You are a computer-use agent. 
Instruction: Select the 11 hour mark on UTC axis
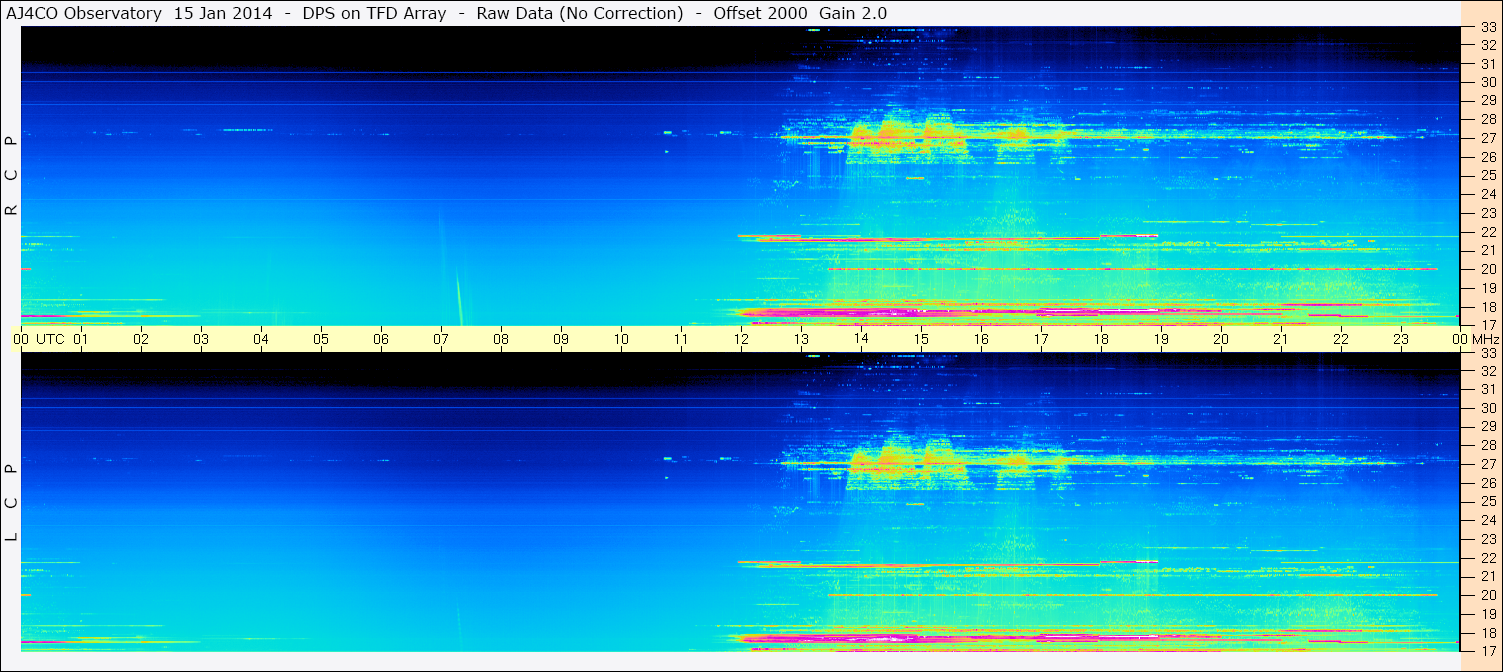[x=681, y=339]
